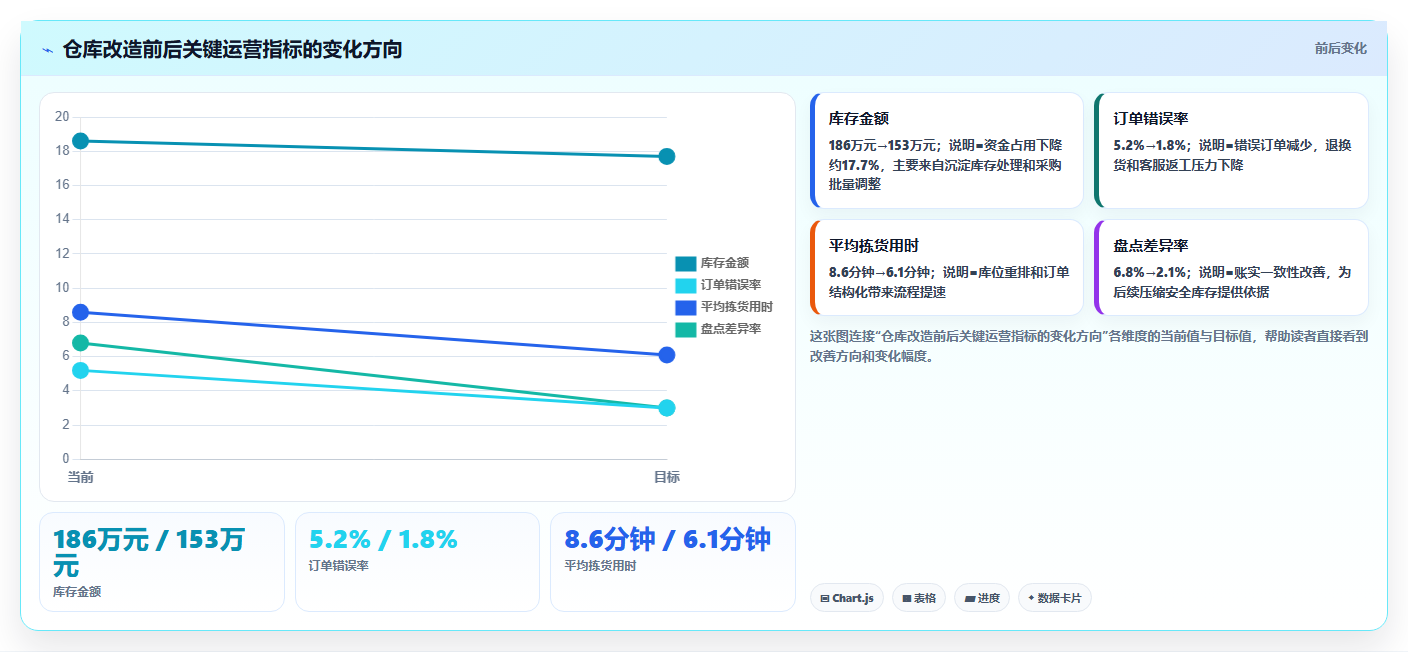The width and height of the screenshot is (1408, 652).
Task: Click the 前后变化 label in the header
Action: click(x=1340, y=49)
